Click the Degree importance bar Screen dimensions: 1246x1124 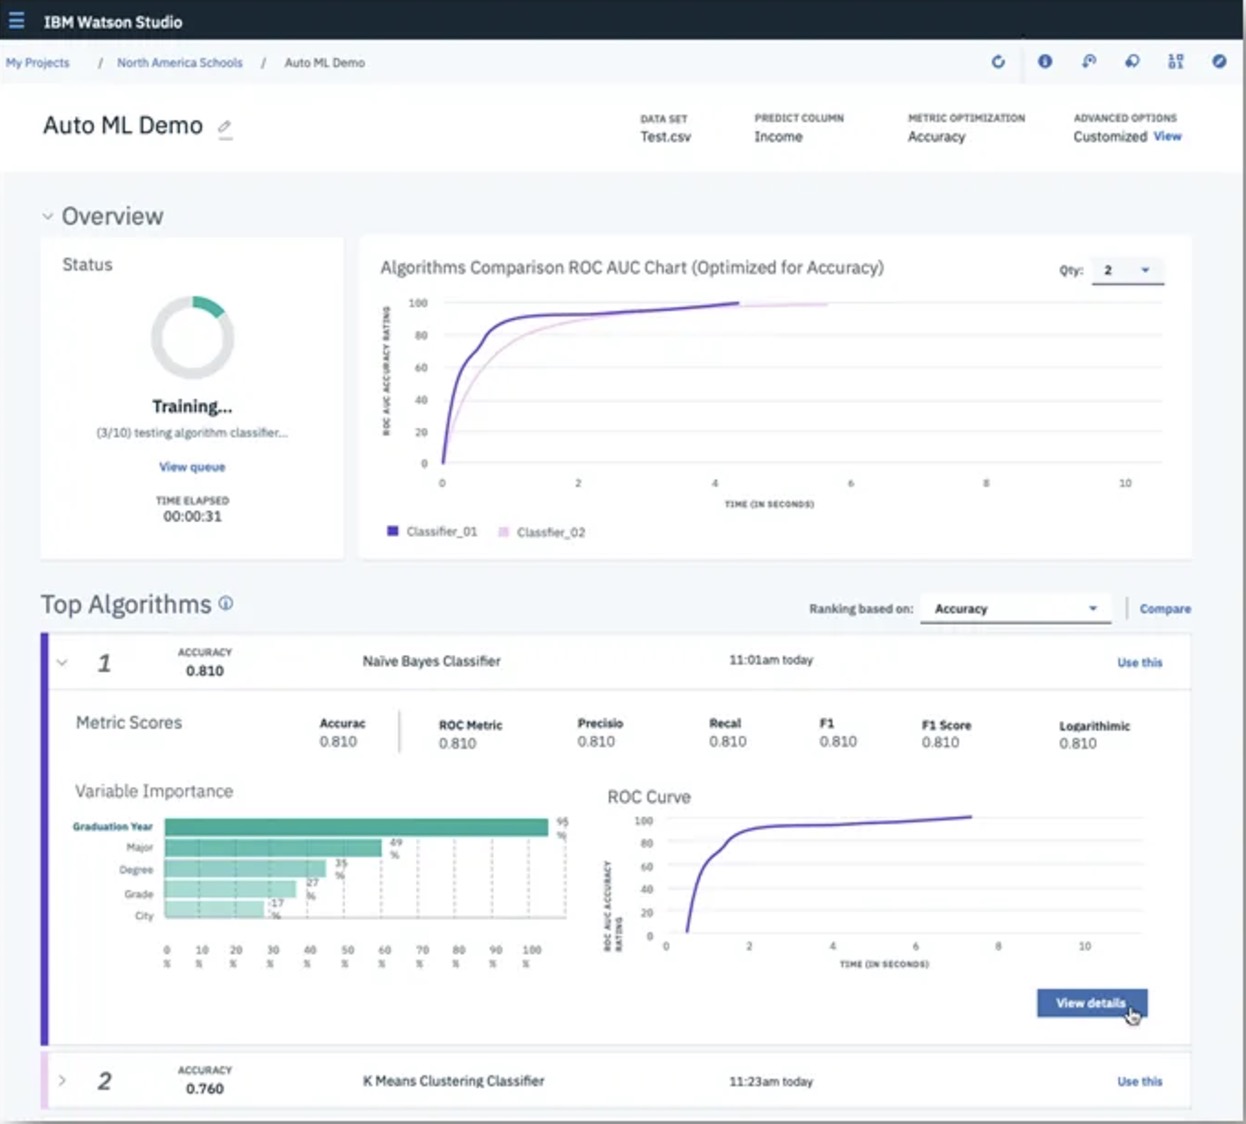[245, 869]
